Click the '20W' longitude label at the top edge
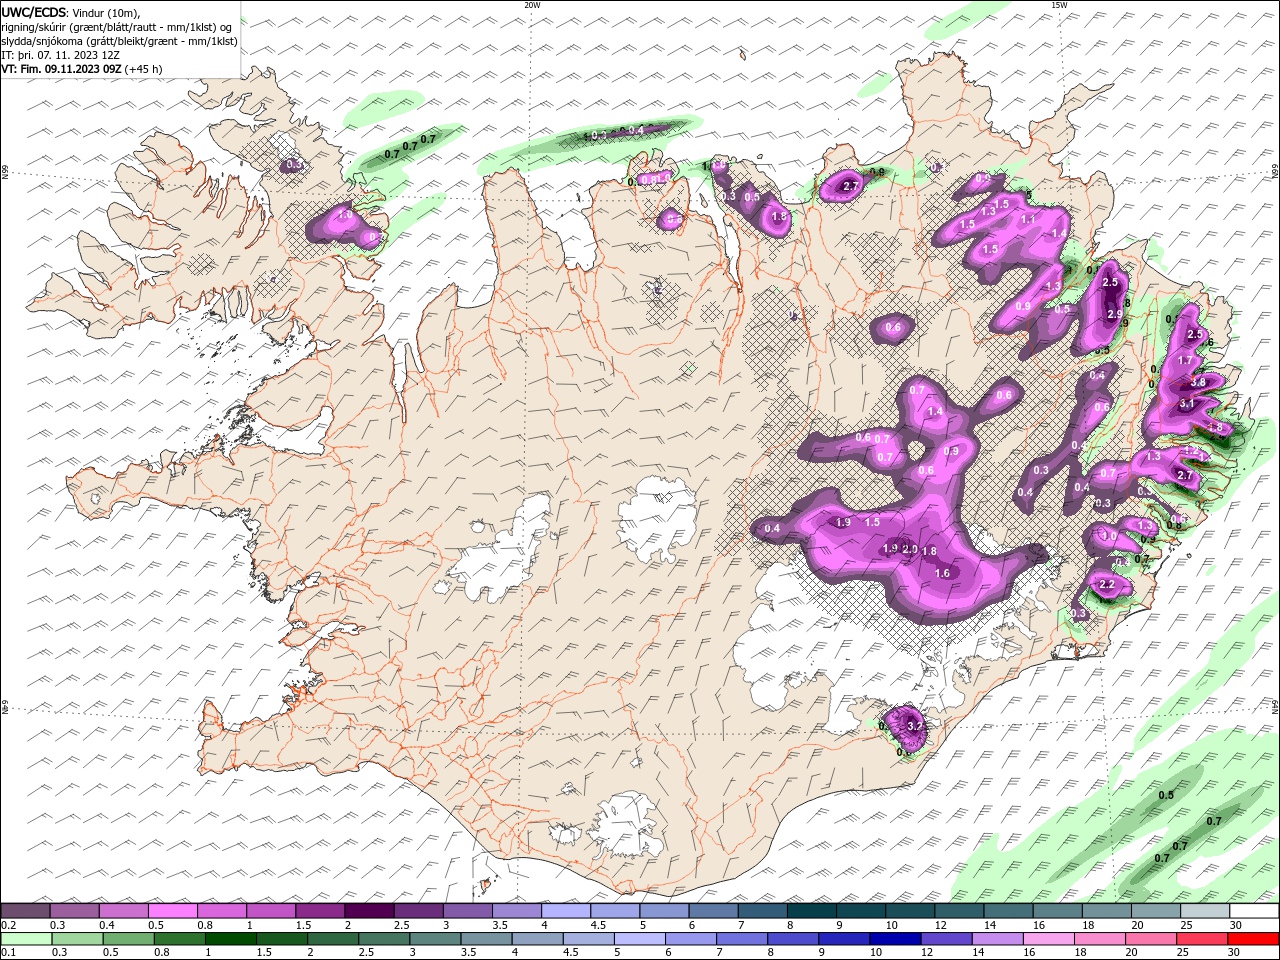This screenshot has width=1280, height=960. click(x=532, y=5)
